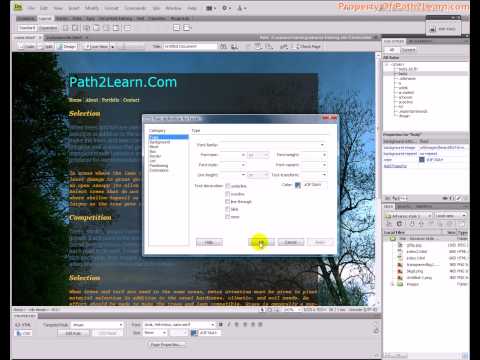Click the Connect to remote host icon

389,224
